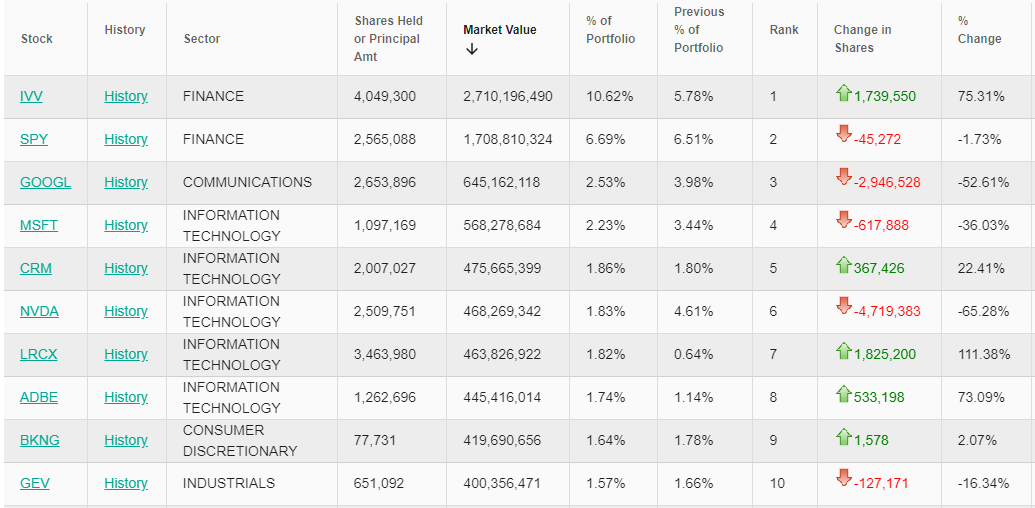
Task: Click the red down arrow in GOOGL row
Action: [x=843, y=178]
